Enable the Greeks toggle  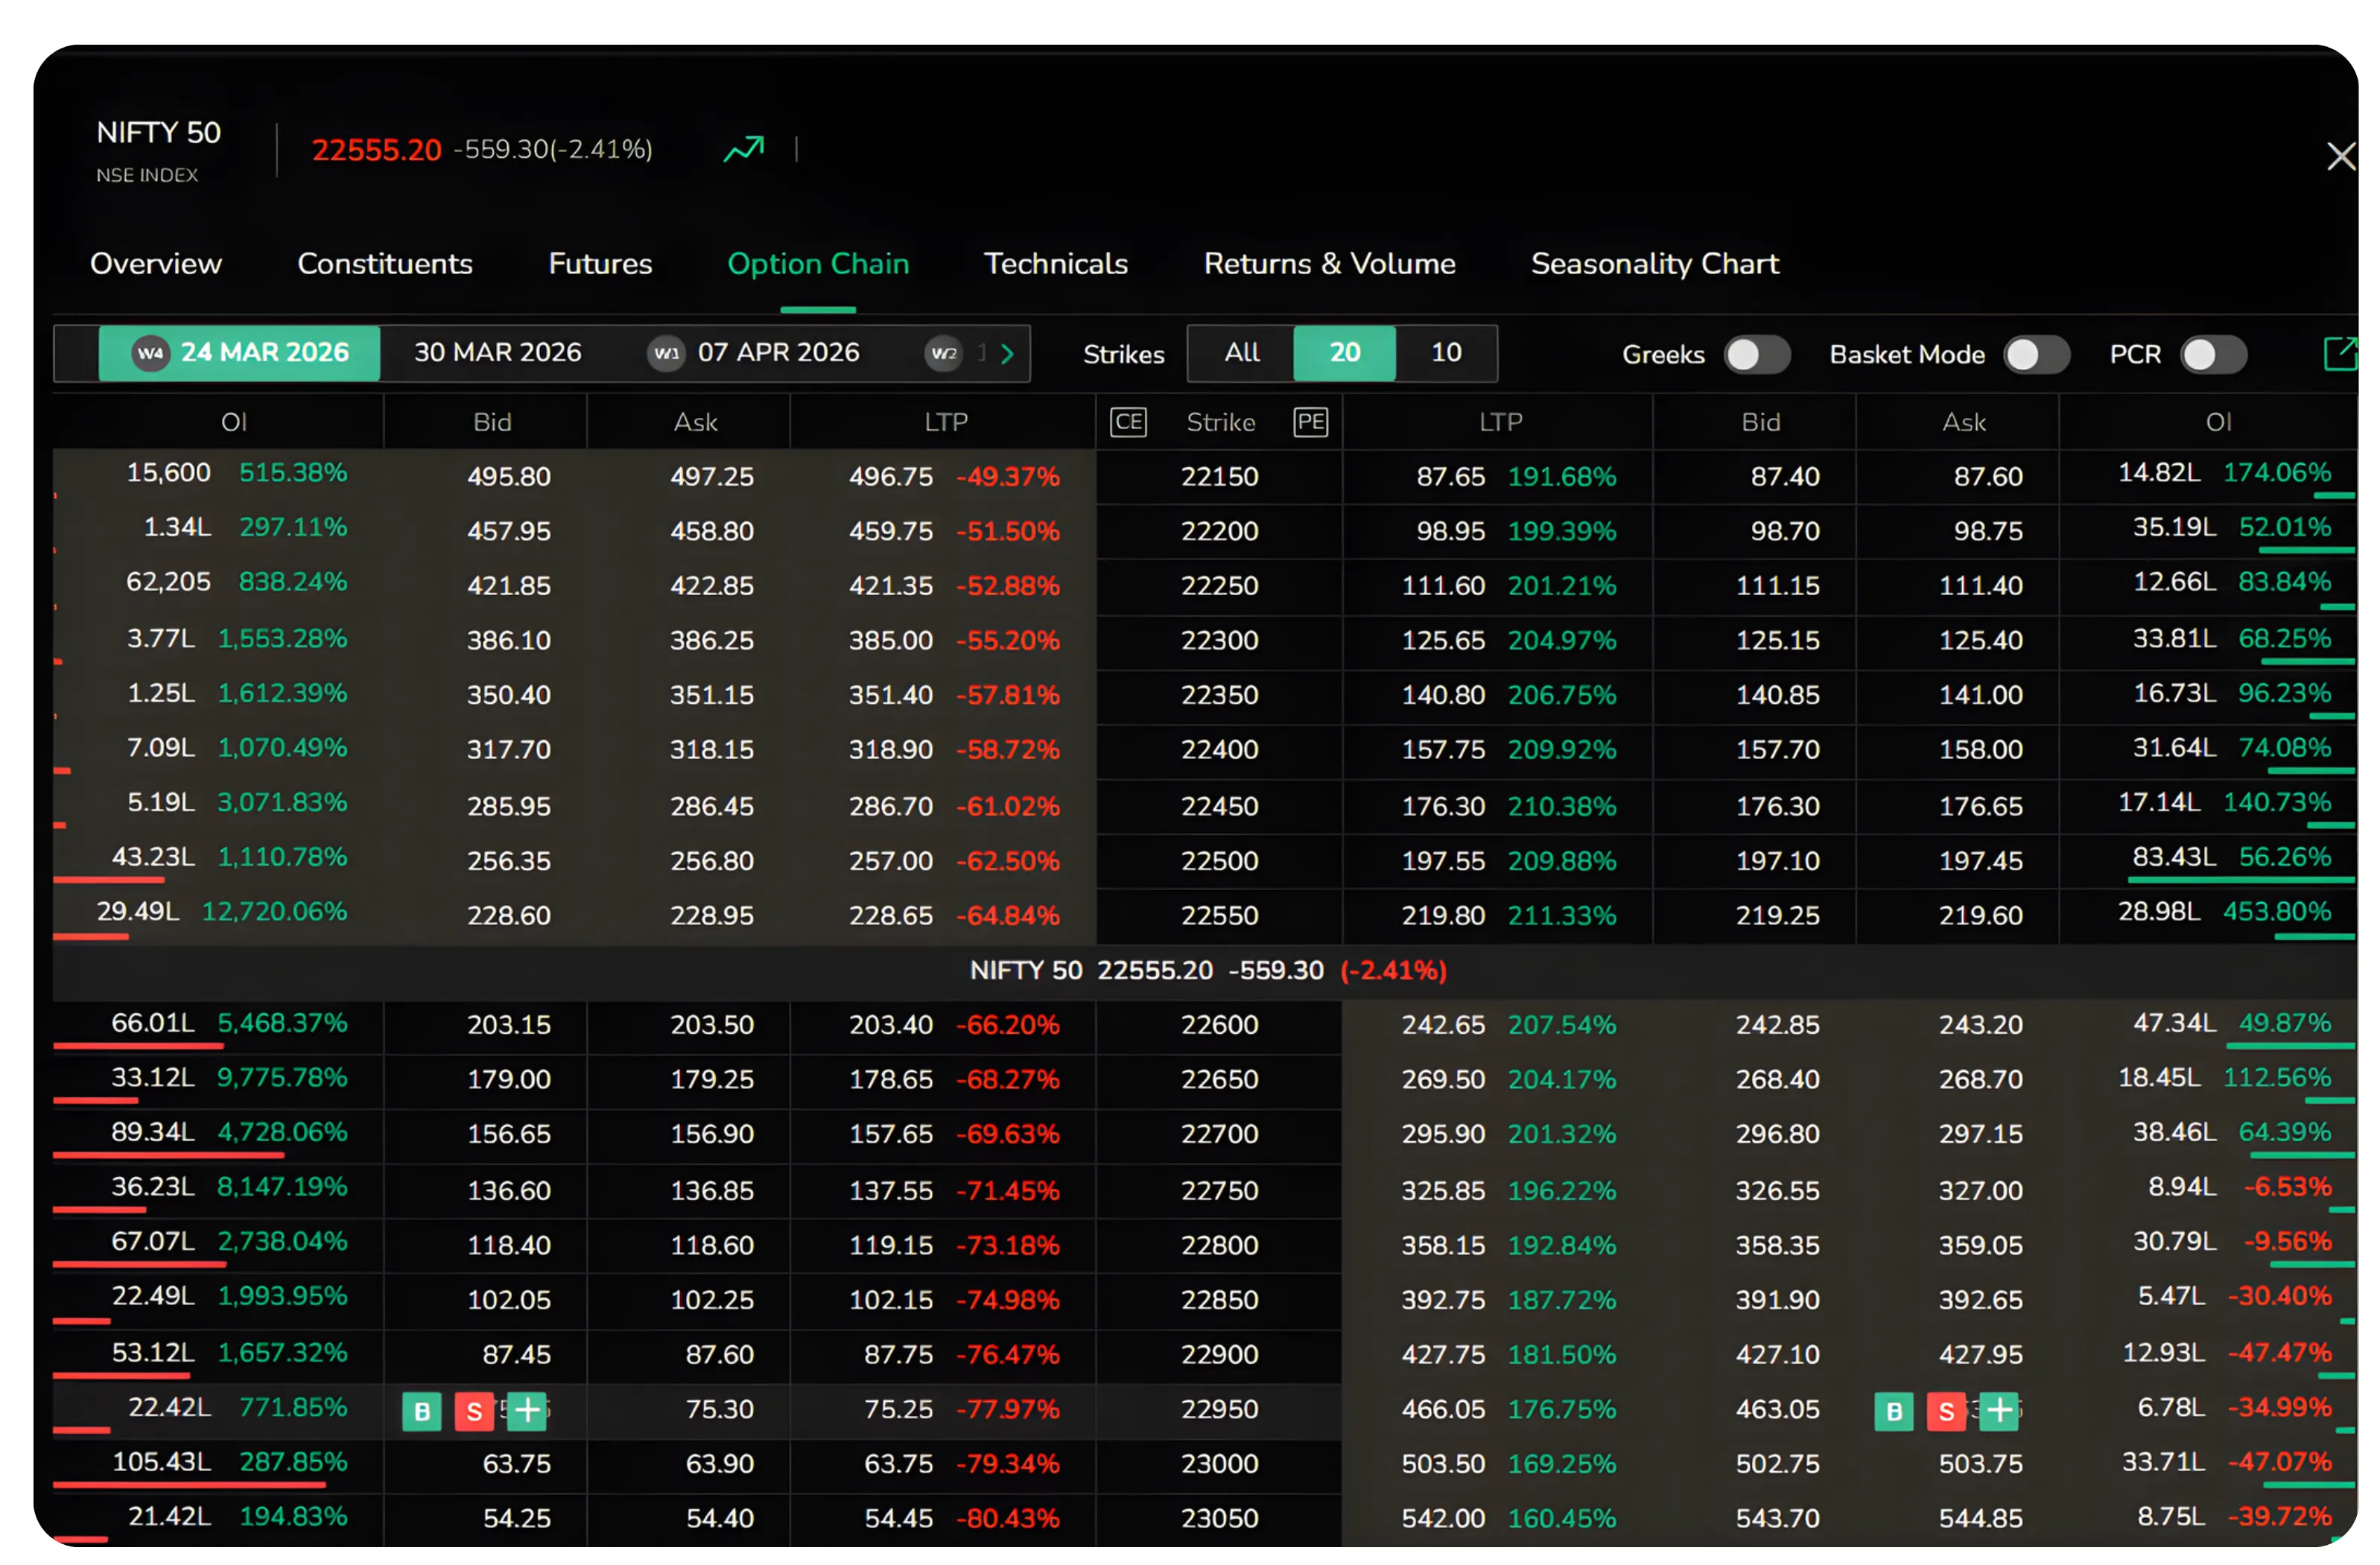(x=1757, y=354)
